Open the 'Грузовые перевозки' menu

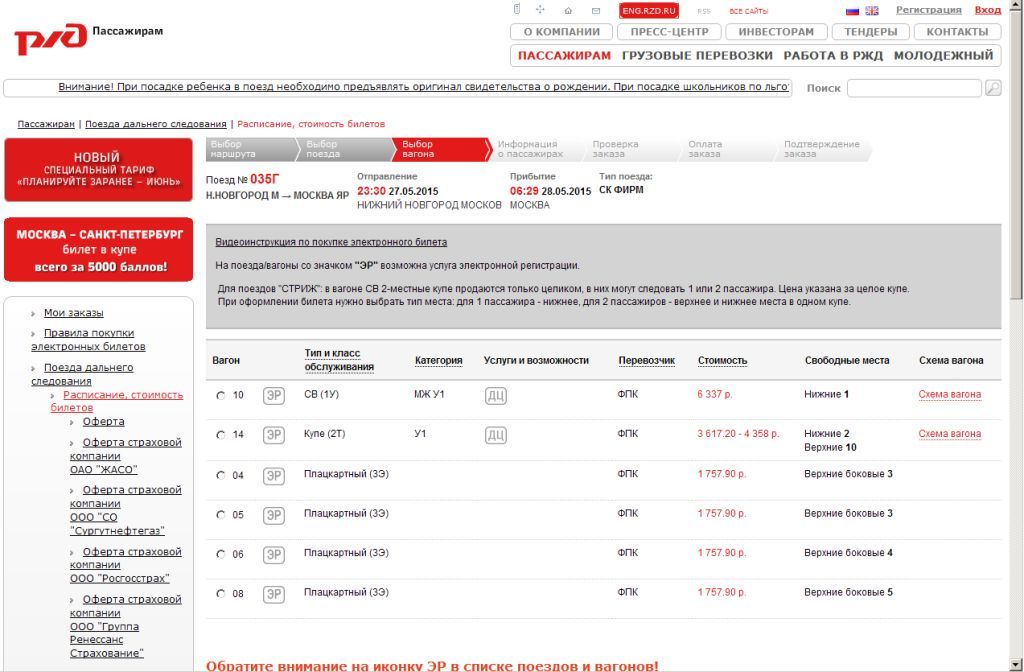click(x=697, y=56)
